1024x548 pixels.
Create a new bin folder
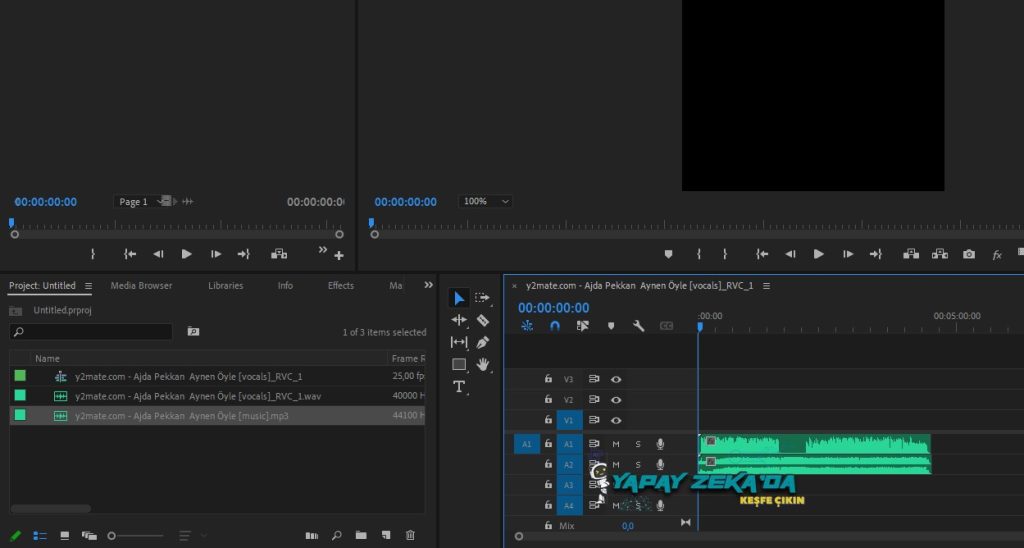[361, 536]
